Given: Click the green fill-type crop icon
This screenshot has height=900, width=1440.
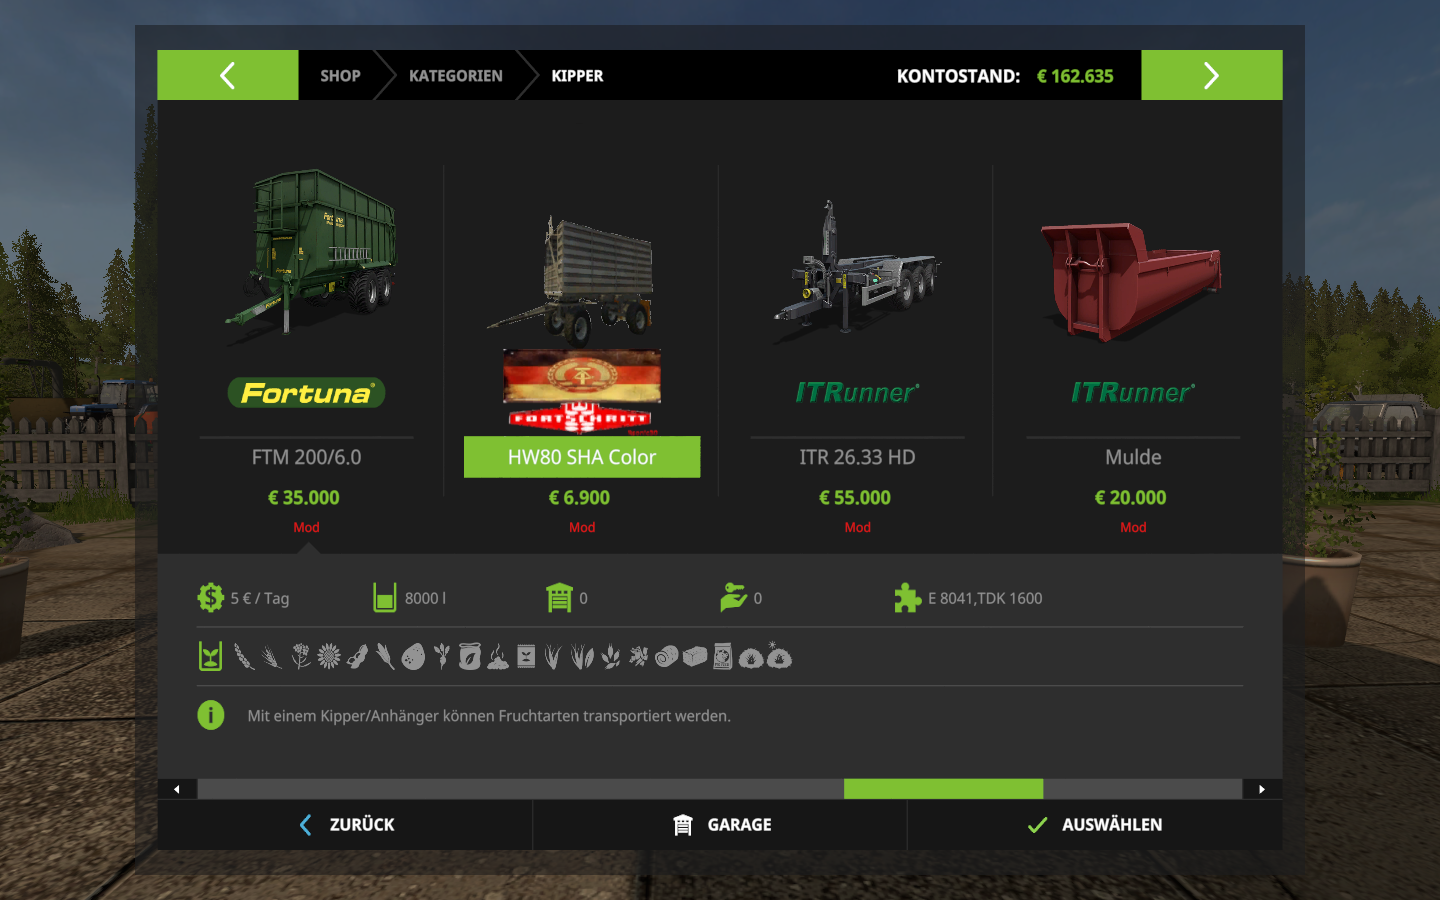Looking at the screenshot, I should (x=211, y=657).
